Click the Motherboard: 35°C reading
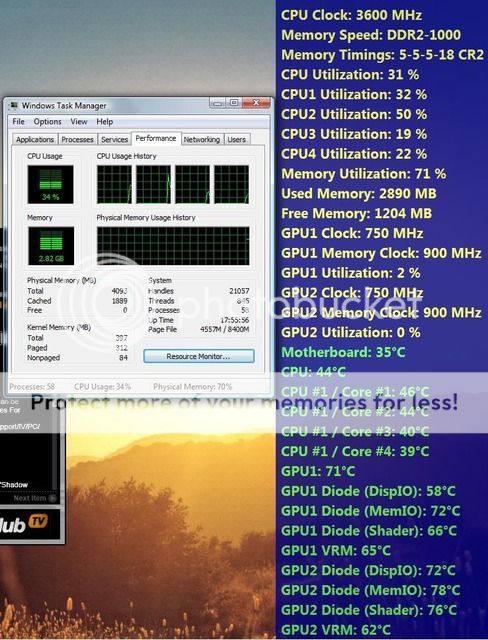The height and width of the screenshot is (640, 488). pyautogui.click(x=343, y=352)
